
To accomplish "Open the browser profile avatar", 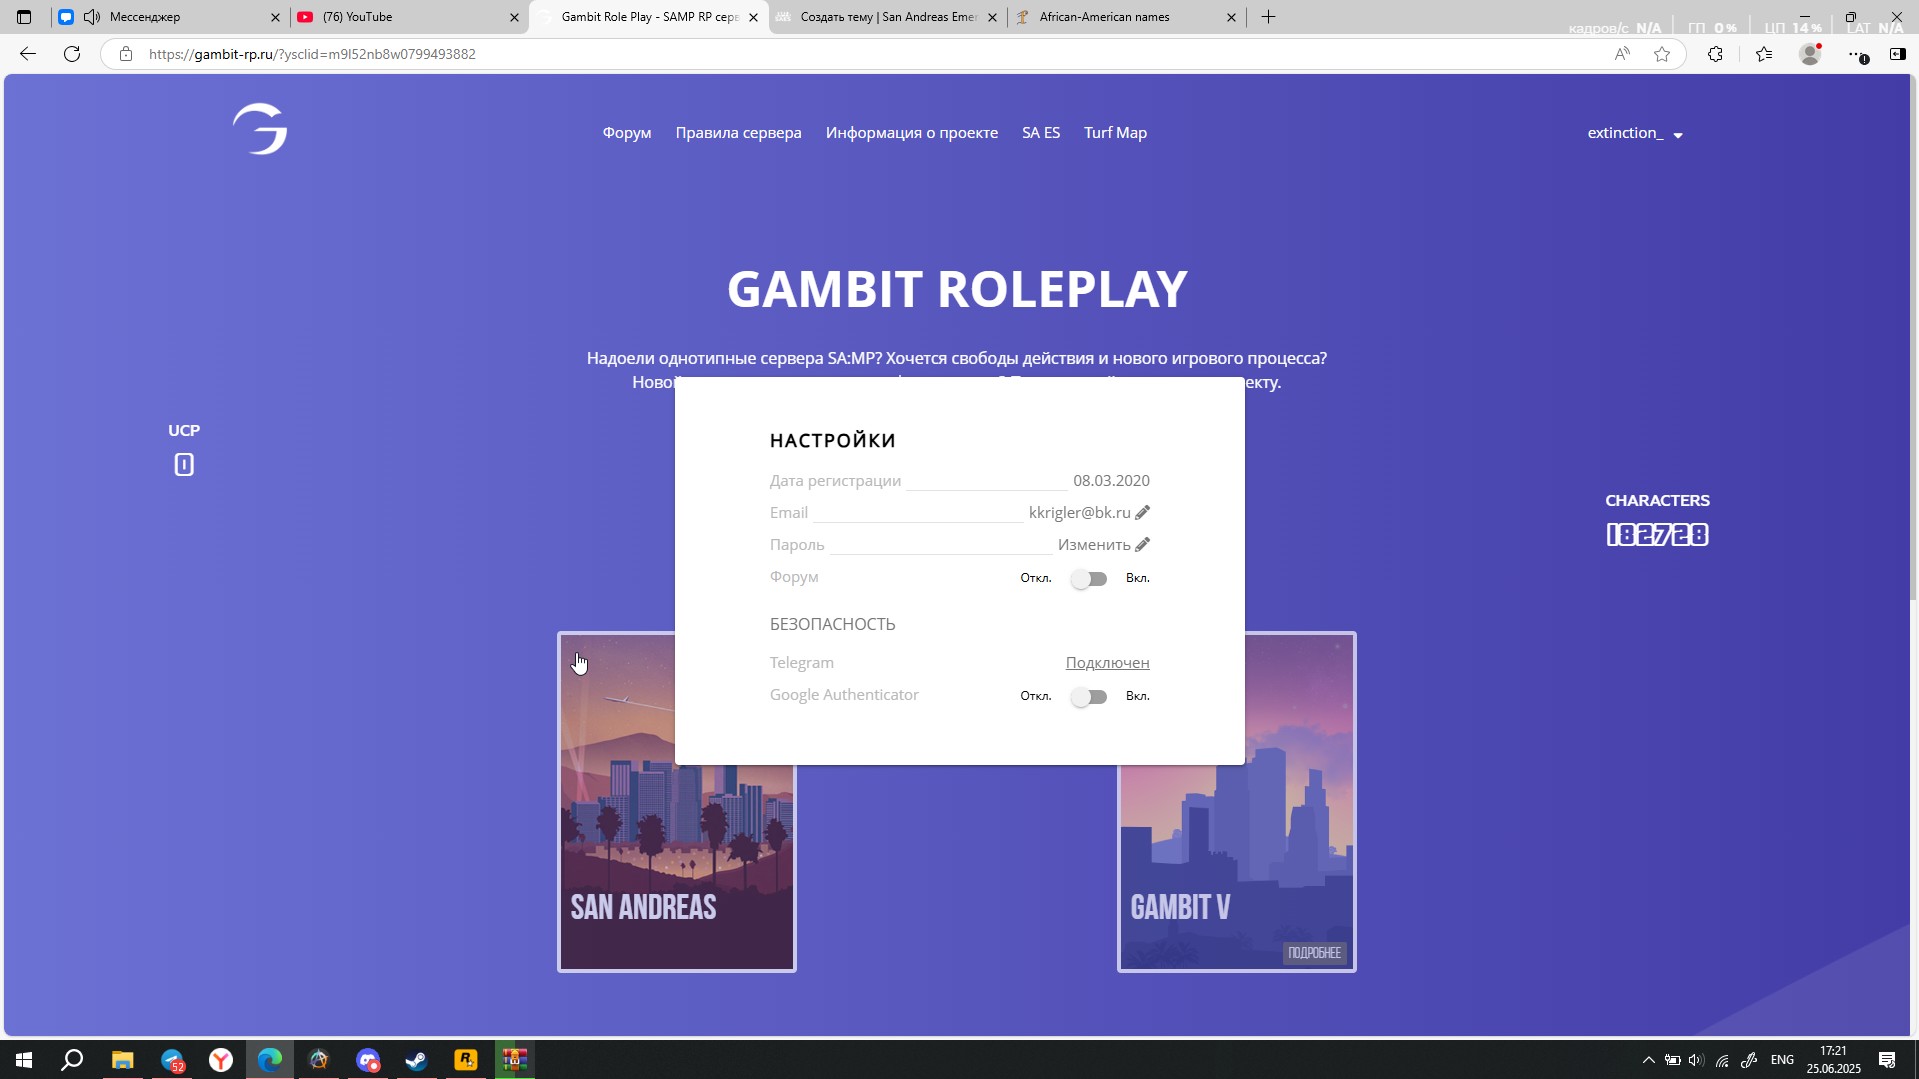I will pyautogui.click(x=1810, y=54).
